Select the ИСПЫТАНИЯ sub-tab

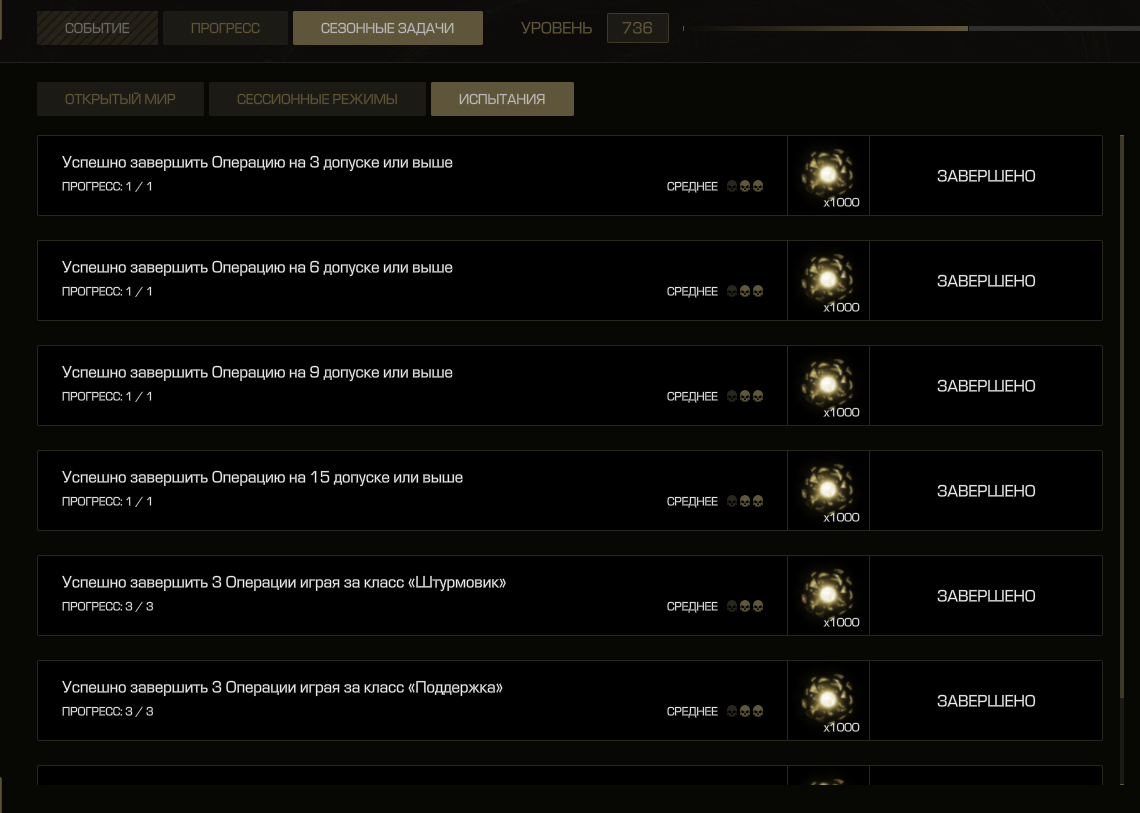[x=502, y=99]
